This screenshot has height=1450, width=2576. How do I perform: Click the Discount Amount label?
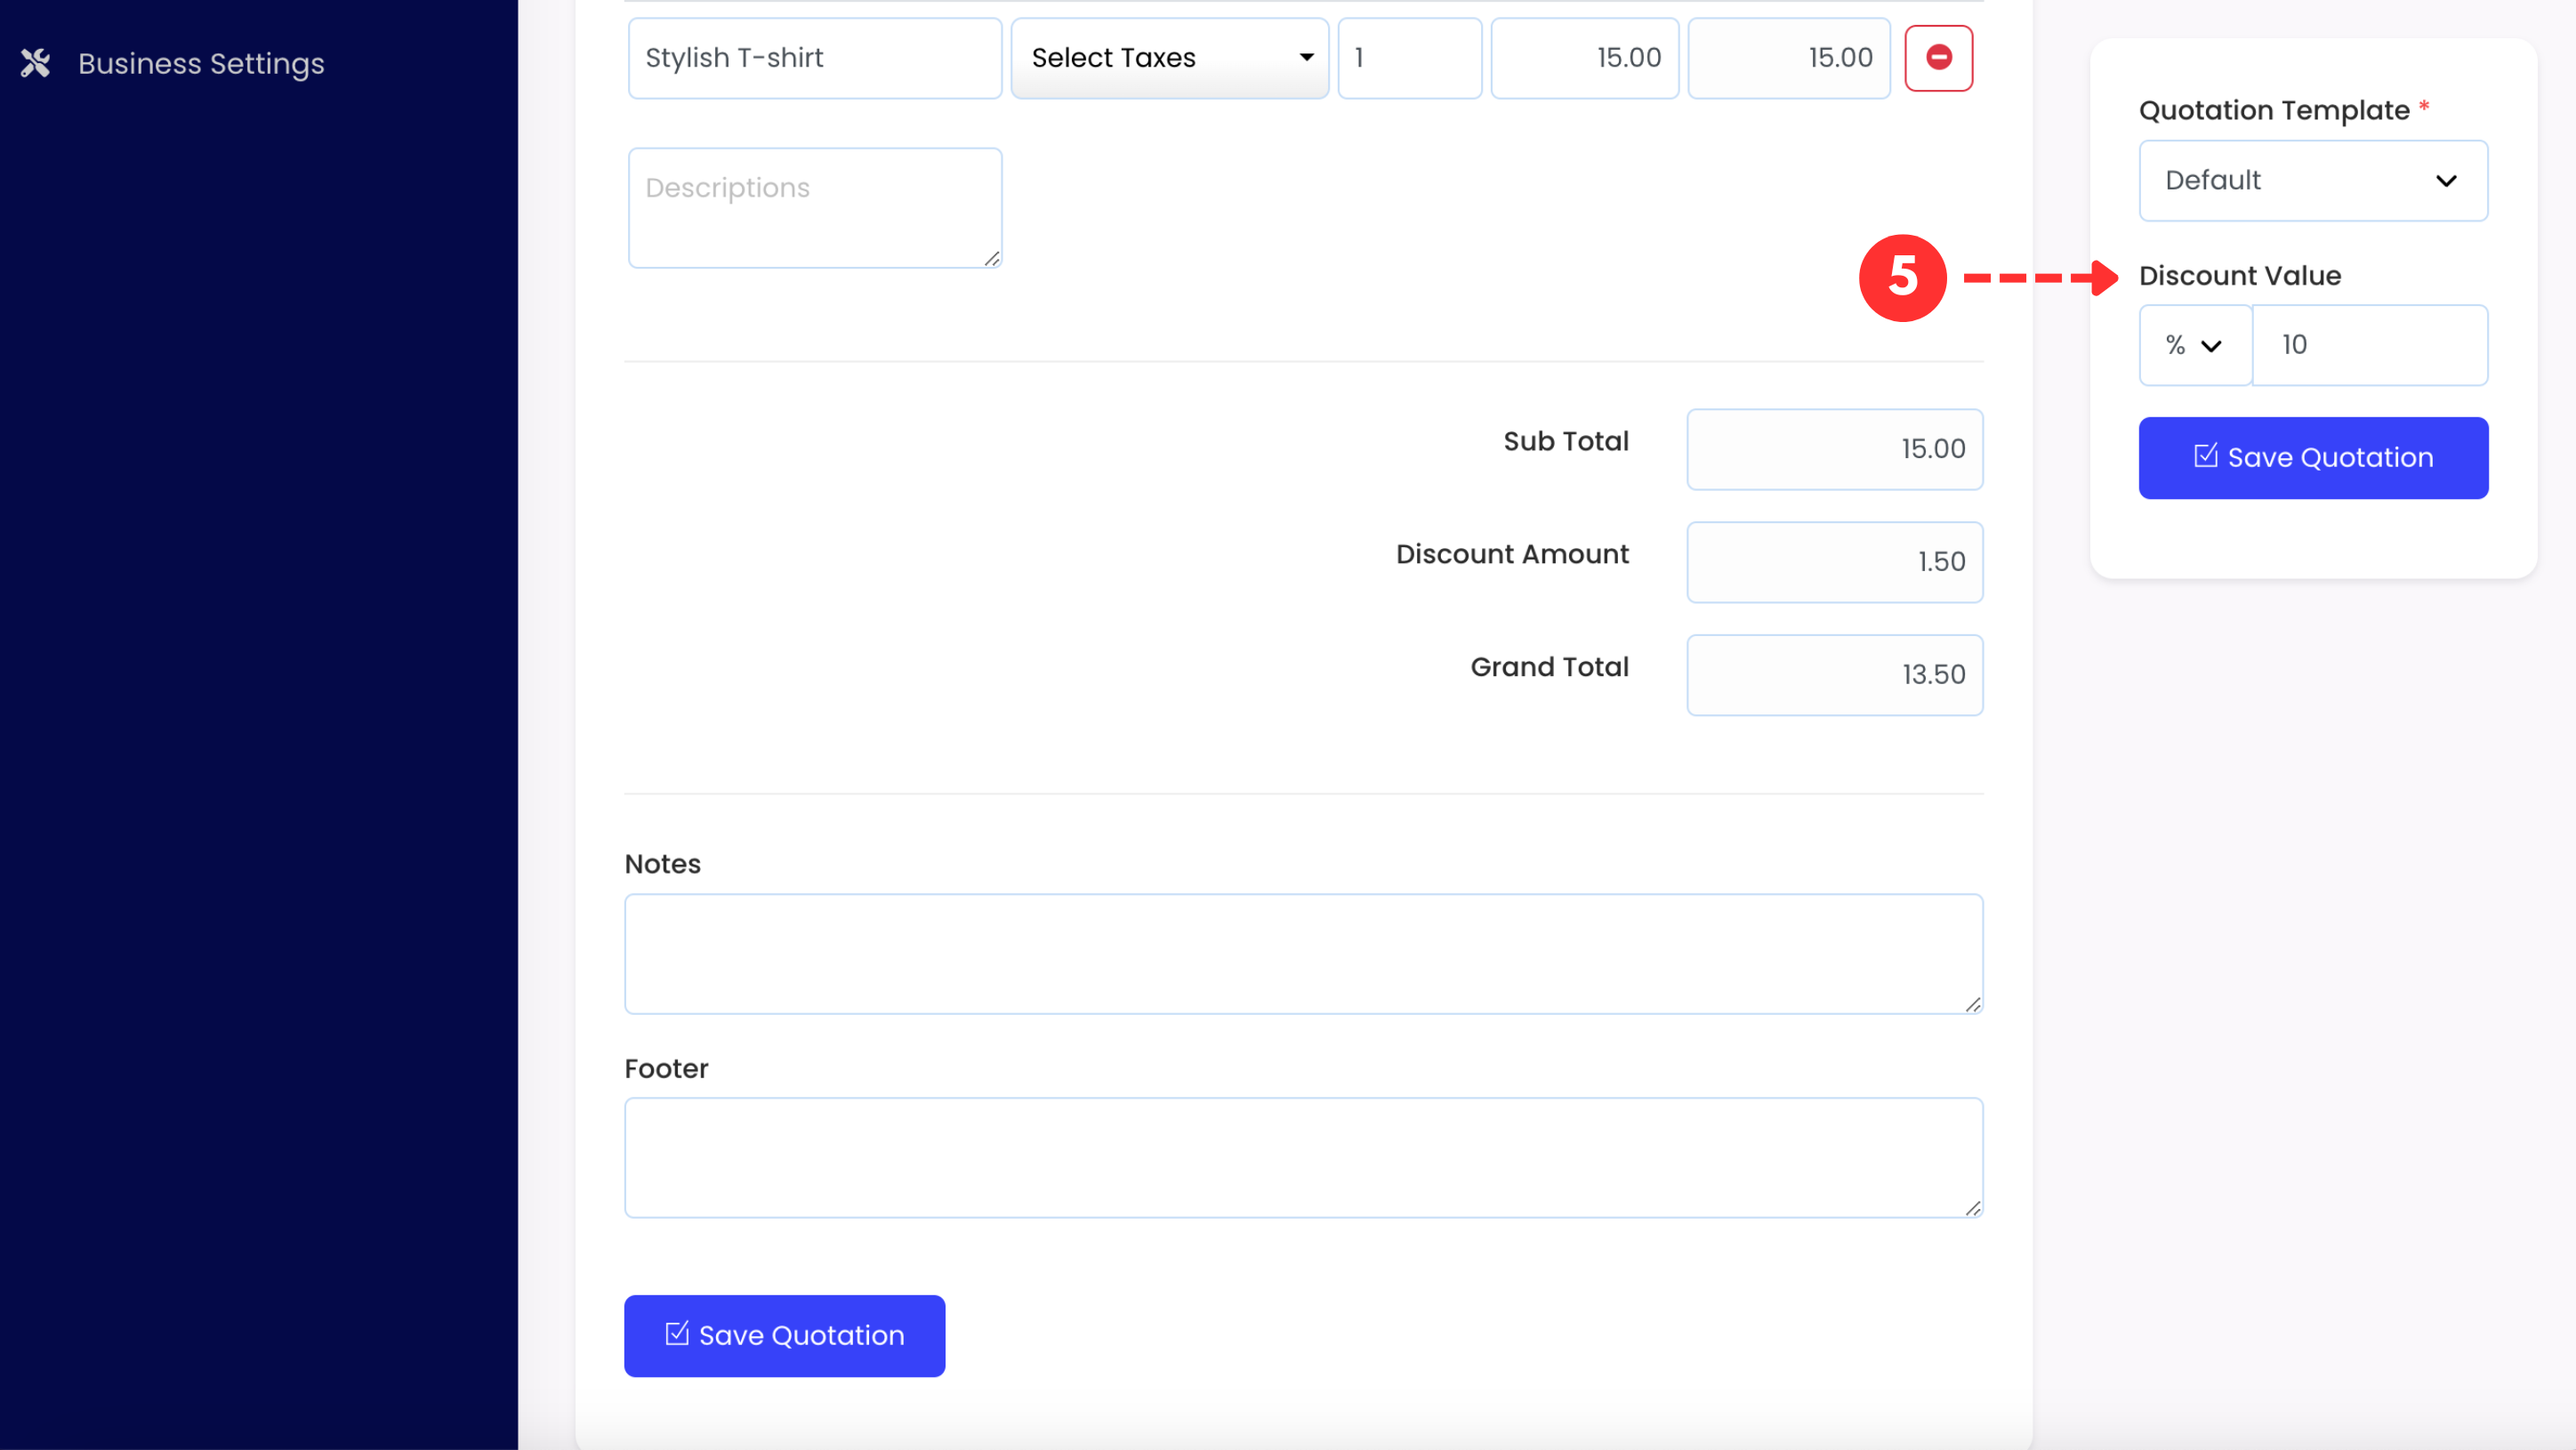tap(1512, 554)
